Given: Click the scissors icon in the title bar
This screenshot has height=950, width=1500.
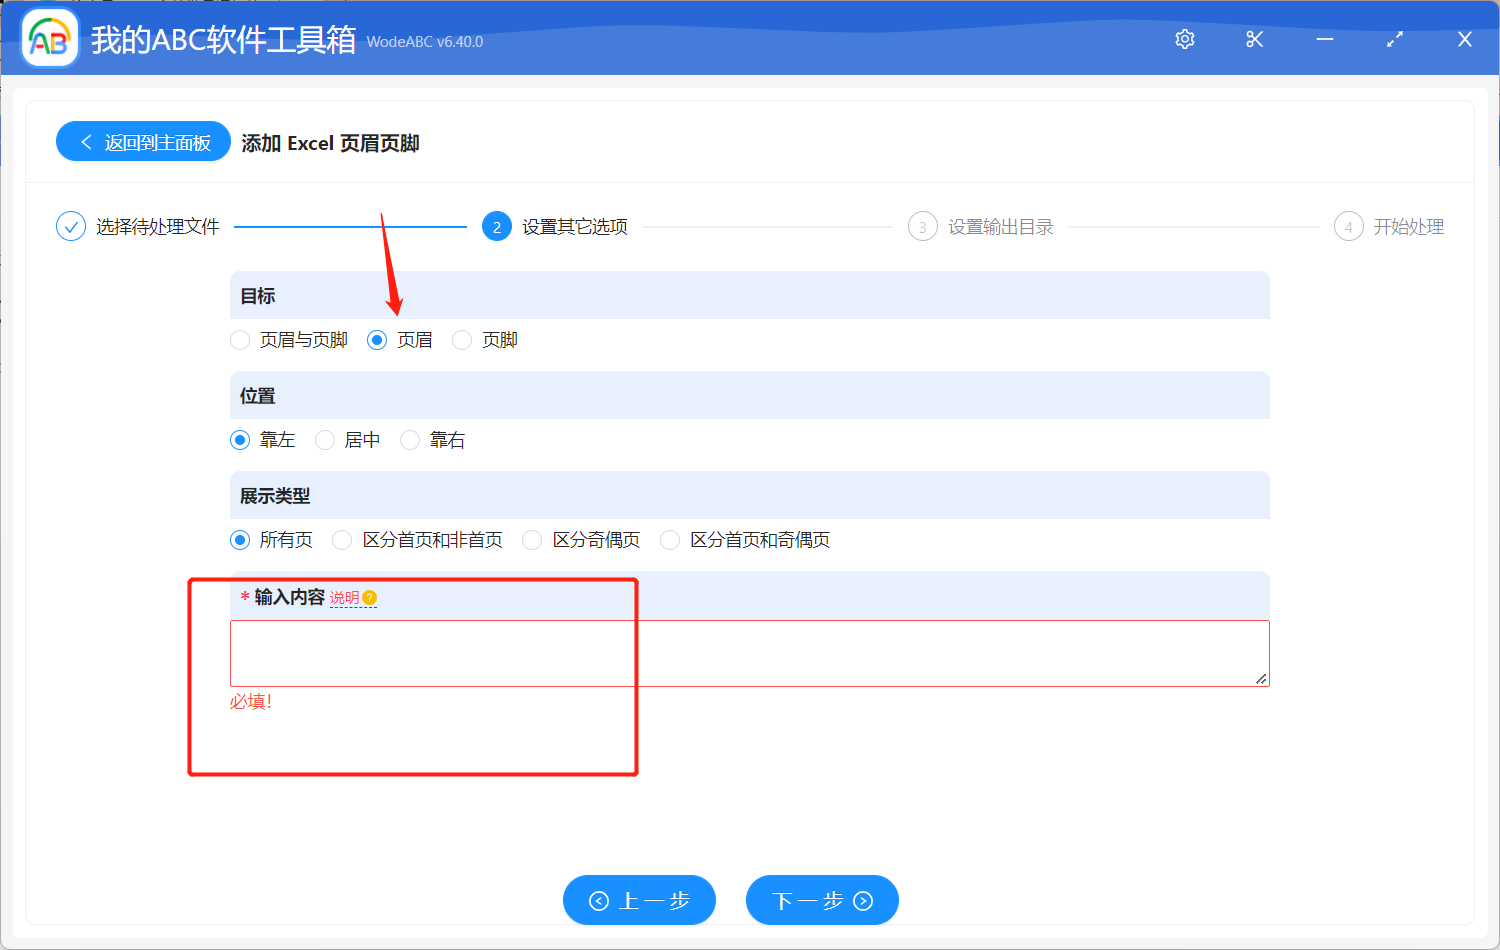Looking at the screenshot, I should 1254,39.
